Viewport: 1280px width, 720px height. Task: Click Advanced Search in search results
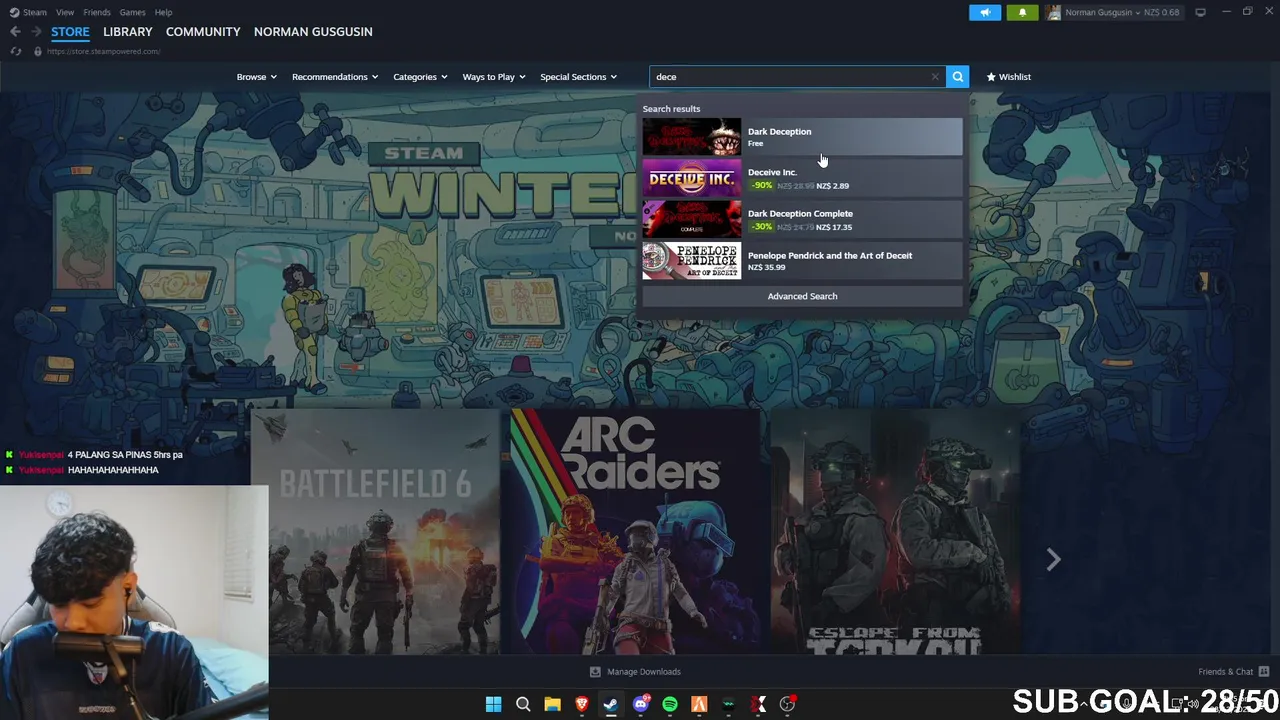802,296
